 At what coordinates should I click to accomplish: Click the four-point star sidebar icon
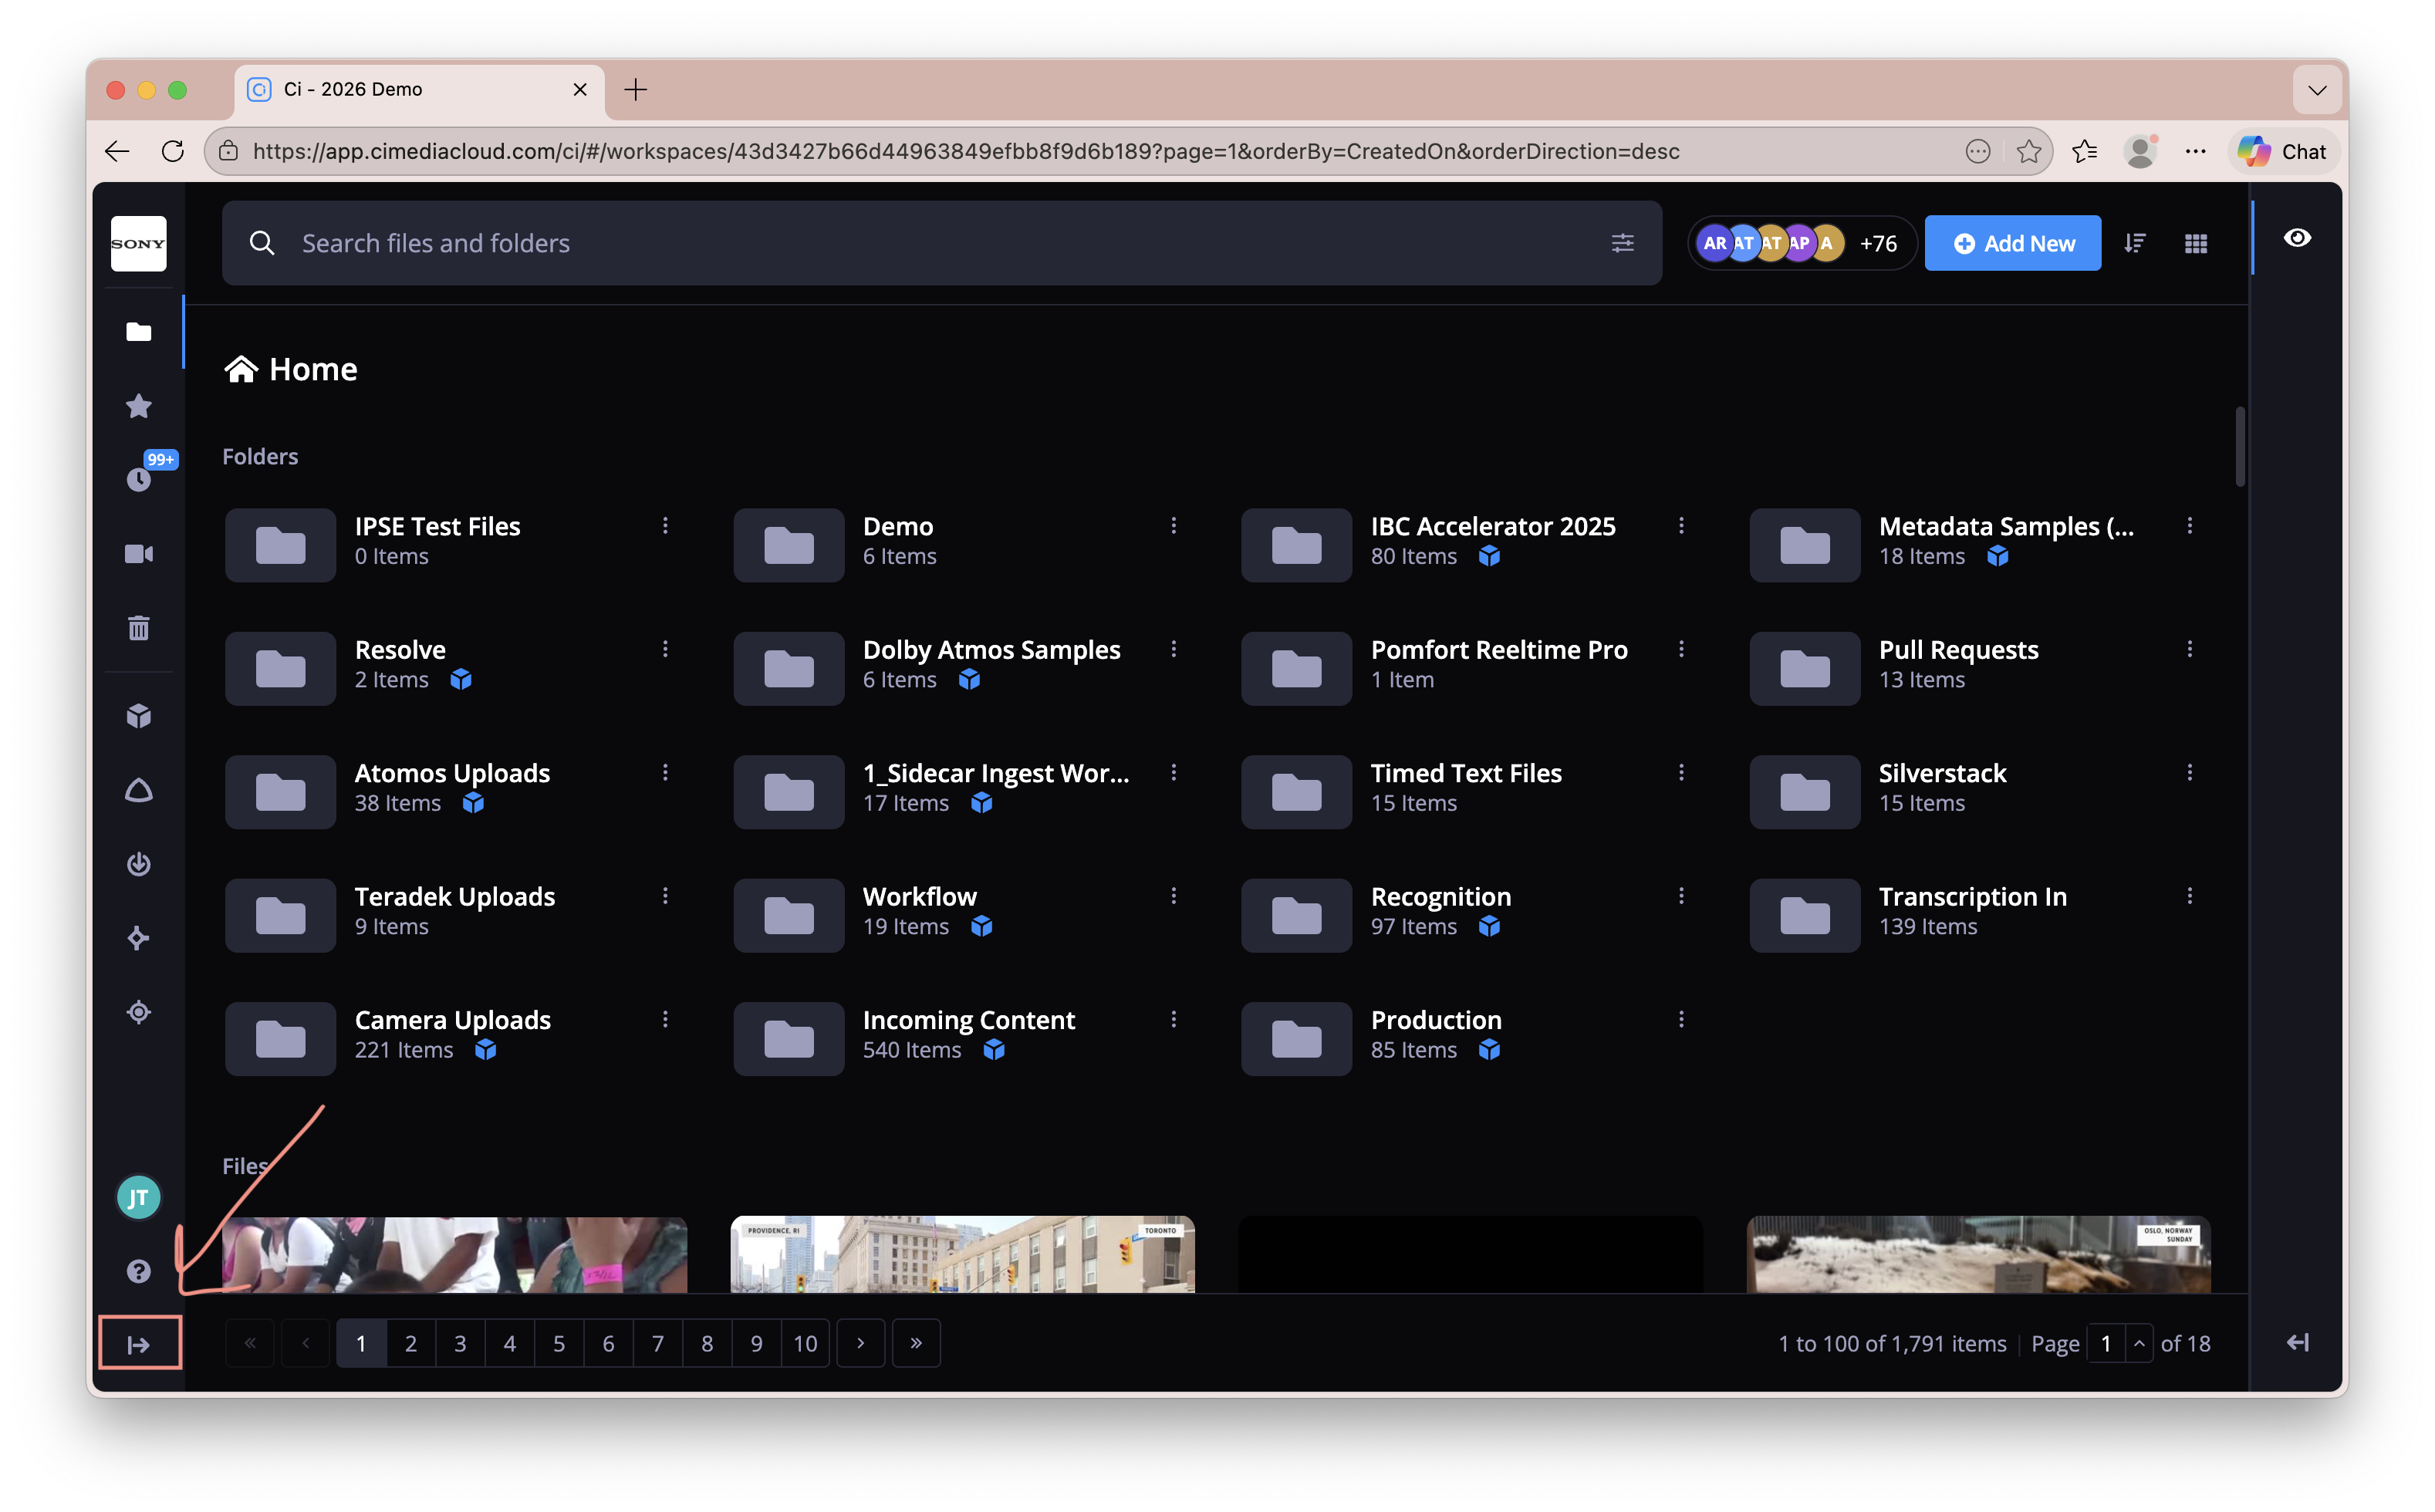tap(139, 938)
